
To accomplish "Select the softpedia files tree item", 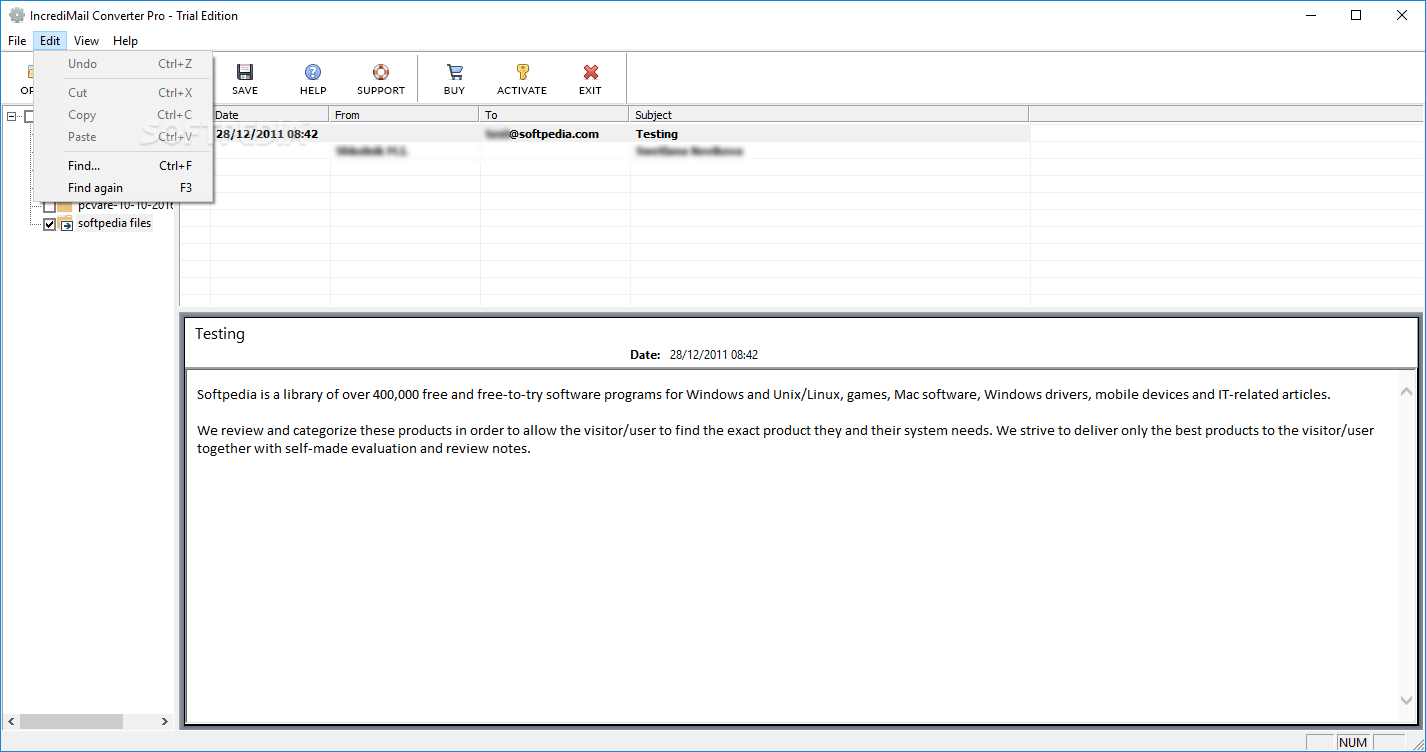I will point(114,223).
